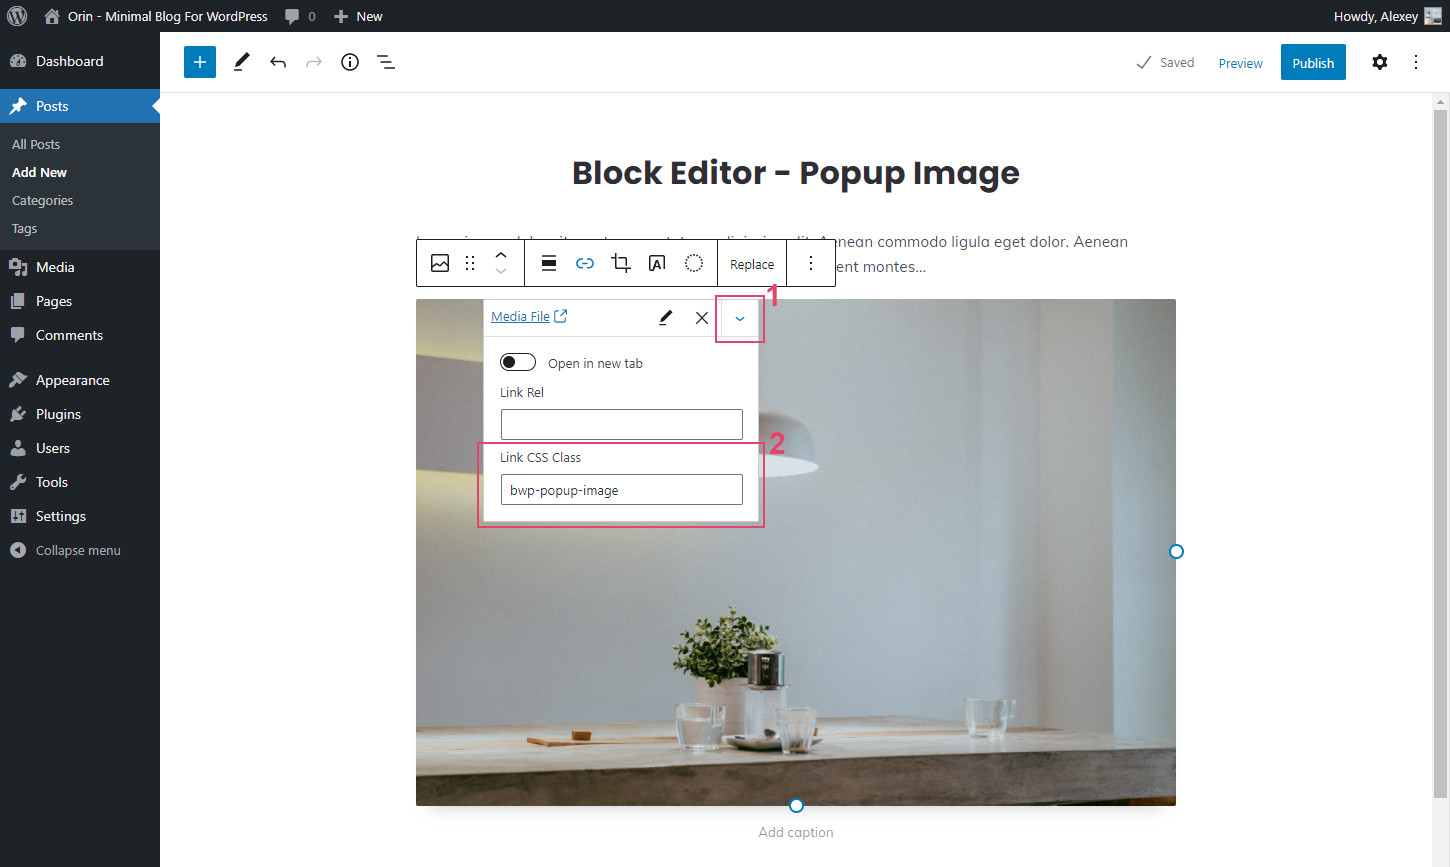Open the document List View
Viewport: 1450px width, 867px height.
386,62
